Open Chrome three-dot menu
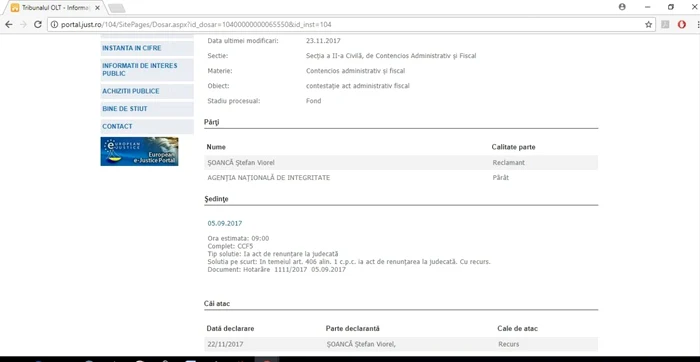Screen dimensions: 700x362 tap(697, 25)
